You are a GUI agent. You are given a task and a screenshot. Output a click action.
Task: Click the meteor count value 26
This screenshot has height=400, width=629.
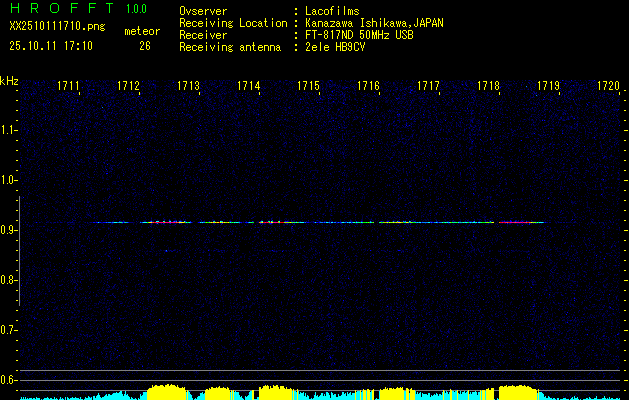click(x=145, y=46)
